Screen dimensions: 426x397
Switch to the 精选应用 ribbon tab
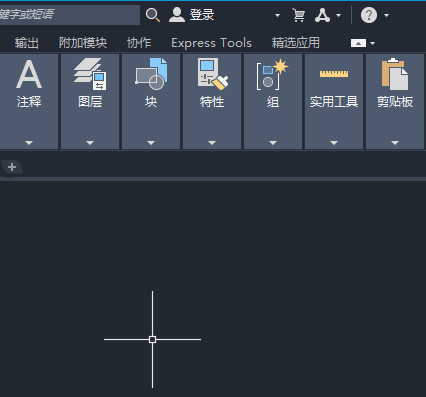pos(295,43)
